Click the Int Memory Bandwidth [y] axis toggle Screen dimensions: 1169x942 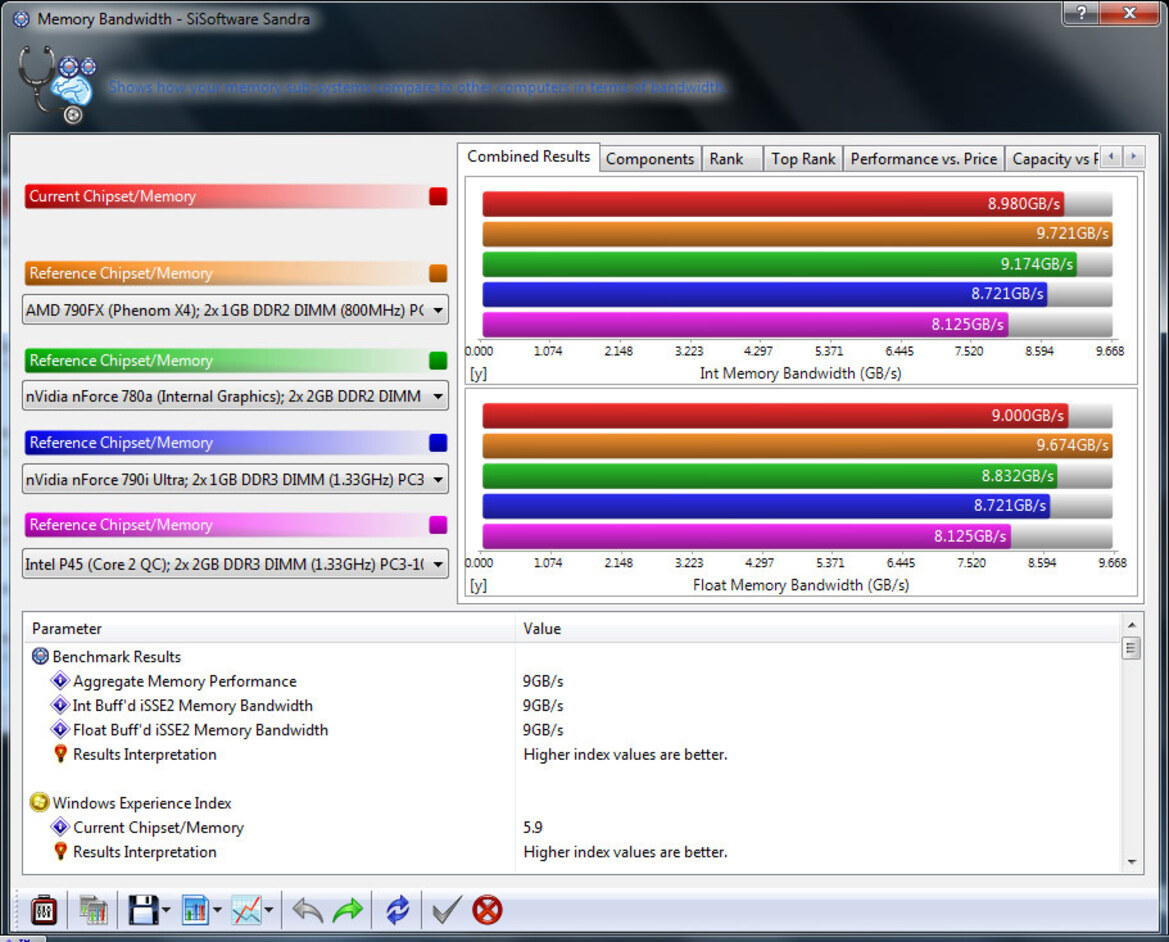478,373
